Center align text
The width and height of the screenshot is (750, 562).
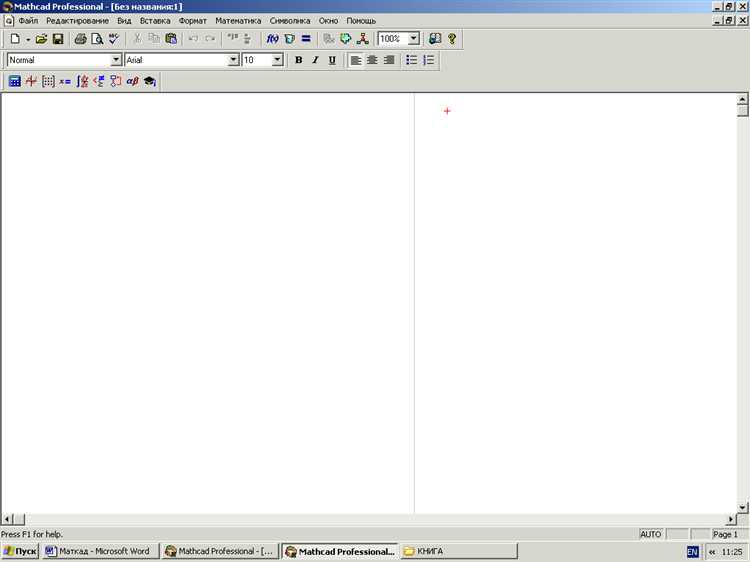coord(372,60)
